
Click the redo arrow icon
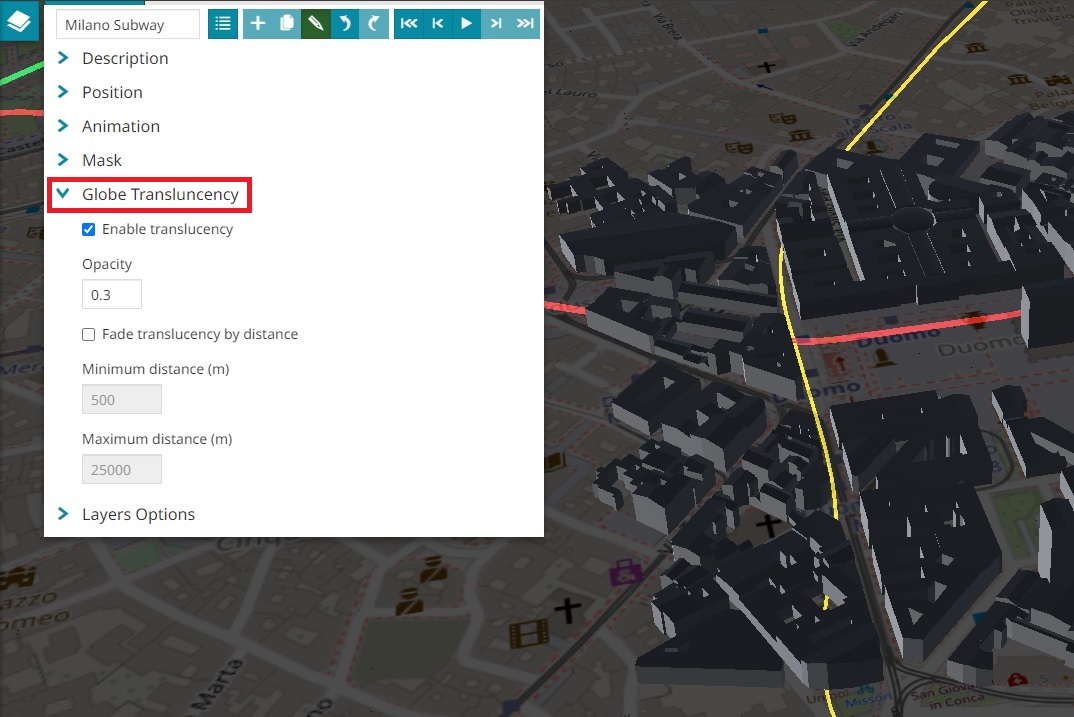[x=374, y=24]
